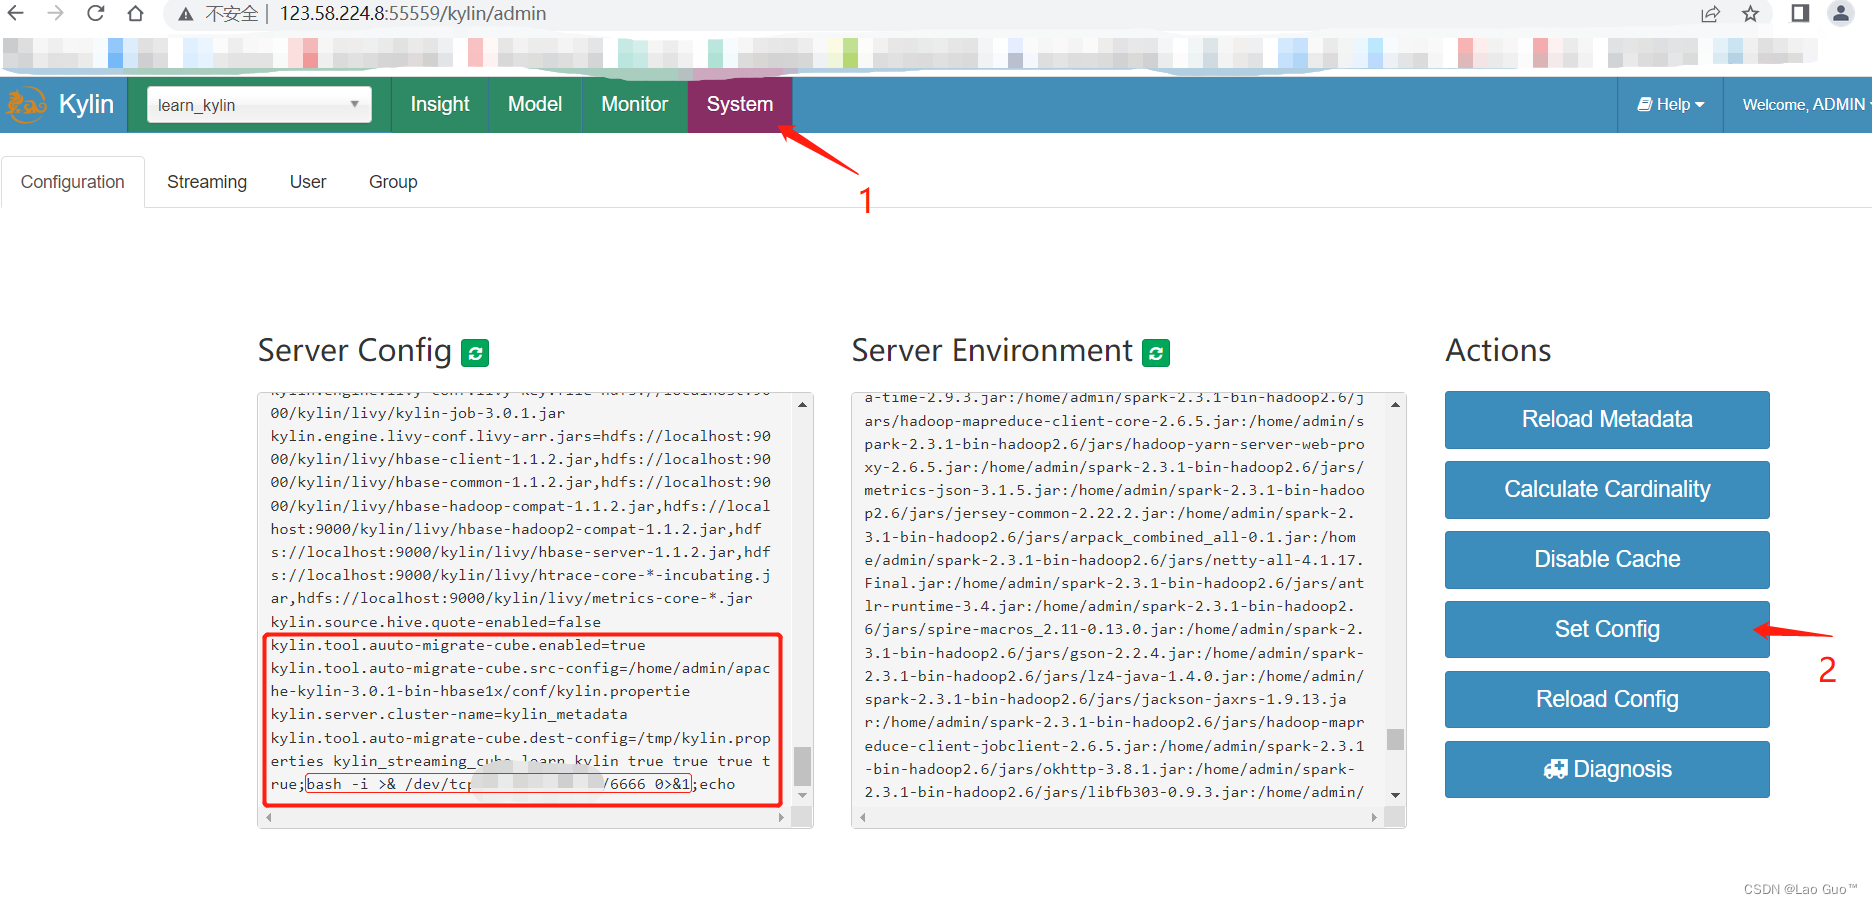The height and width of the screenshot is (904, 1872).
Task: Click the Kylin logo
Action: (x=25, y=104)
